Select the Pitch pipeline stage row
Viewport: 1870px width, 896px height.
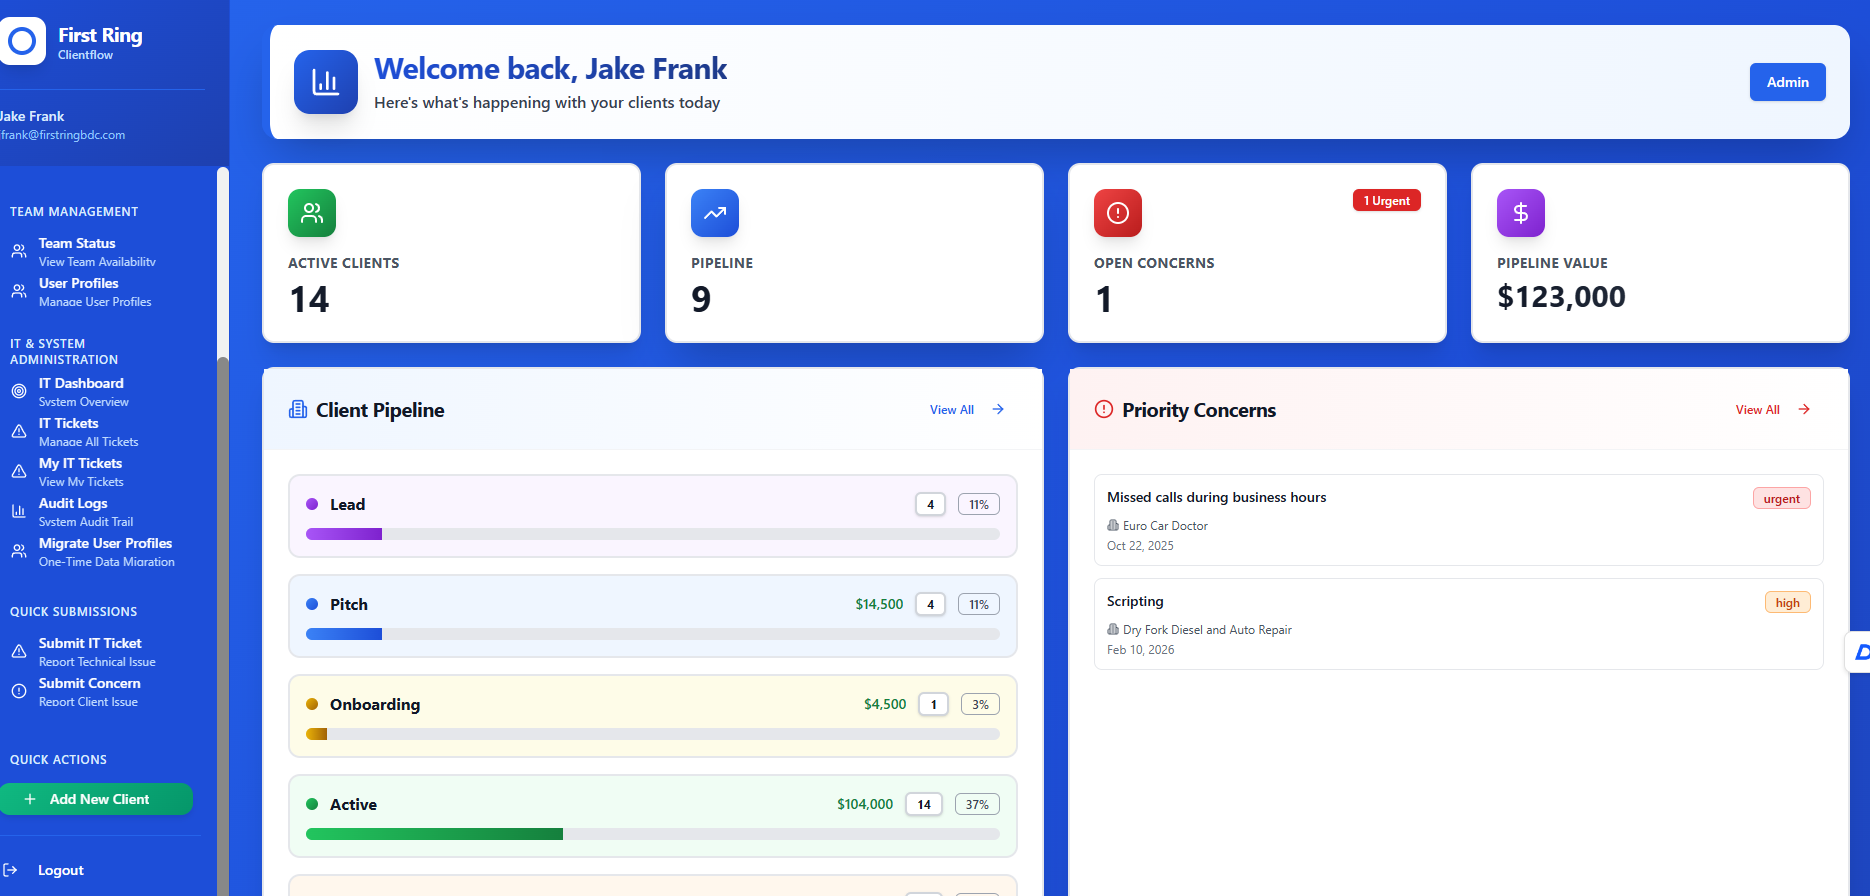tap(653, 616)
